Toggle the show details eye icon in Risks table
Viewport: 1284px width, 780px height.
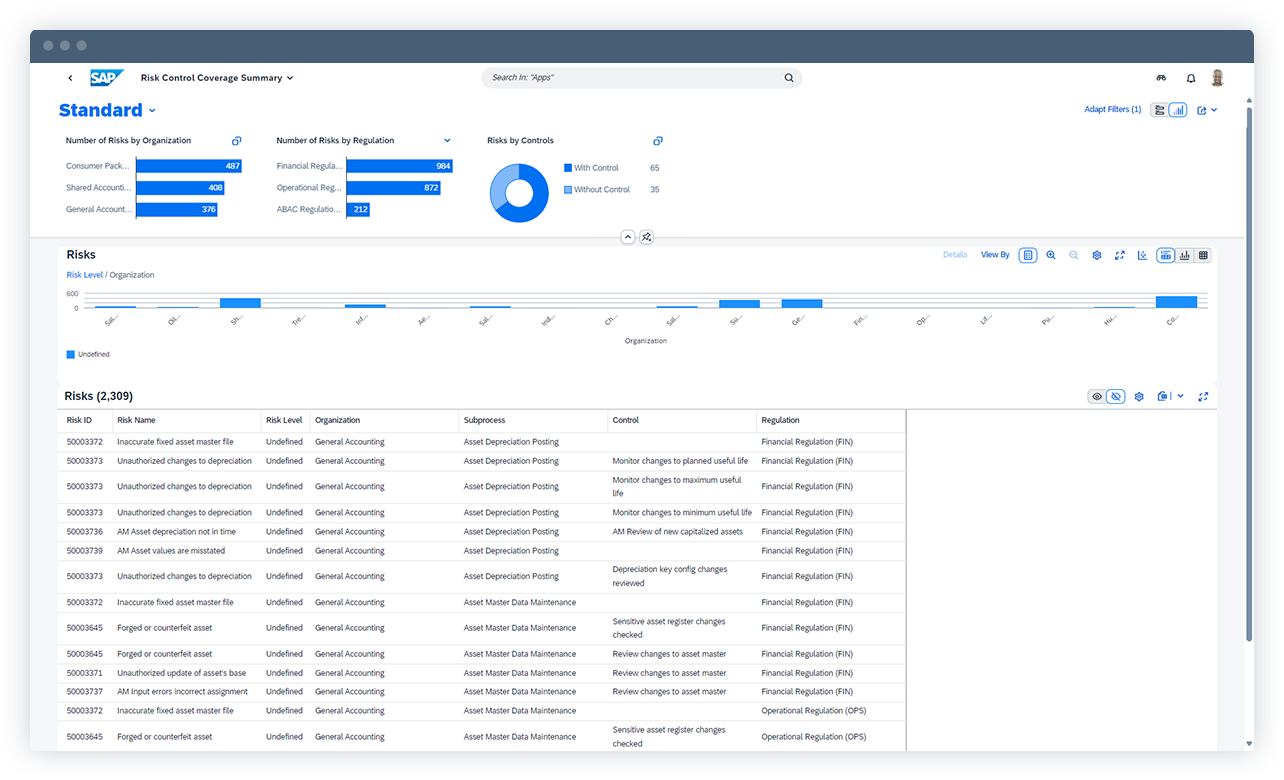[x=1096, y=396]
